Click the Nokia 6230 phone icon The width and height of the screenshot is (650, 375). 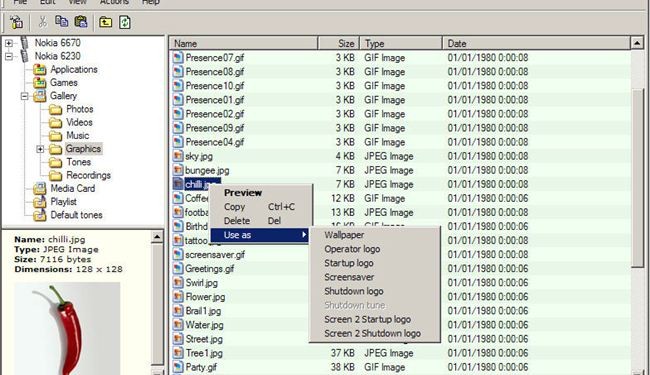coord(24,56)
